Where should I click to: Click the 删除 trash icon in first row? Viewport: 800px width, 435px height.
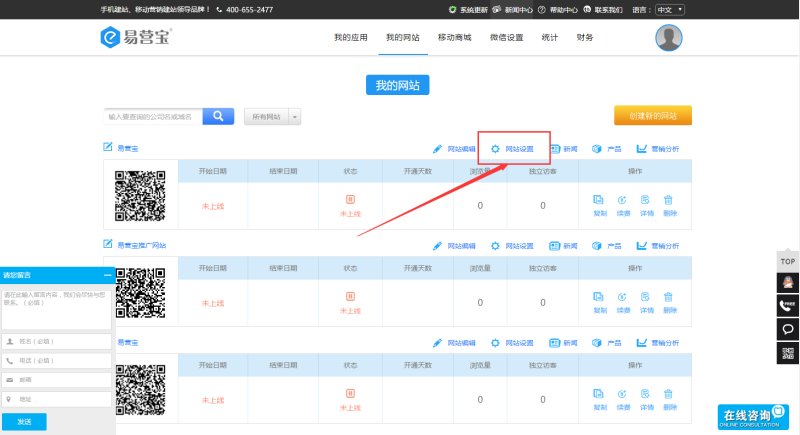click(x=669, y=200)
